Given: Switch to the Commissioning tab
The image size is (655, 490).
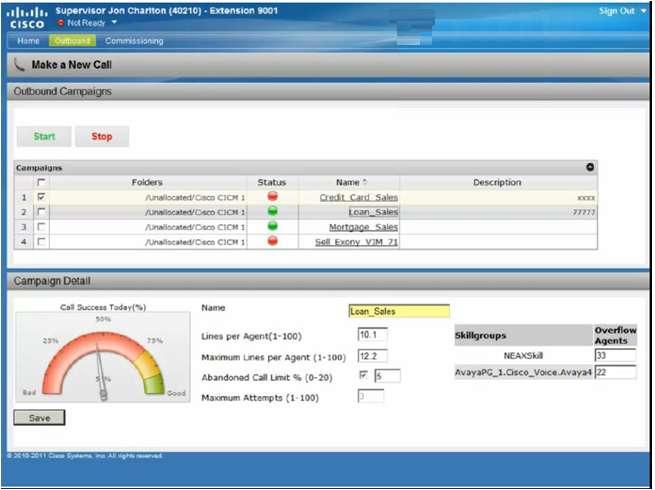Looking at the screenshot, I should pos(134,41).
